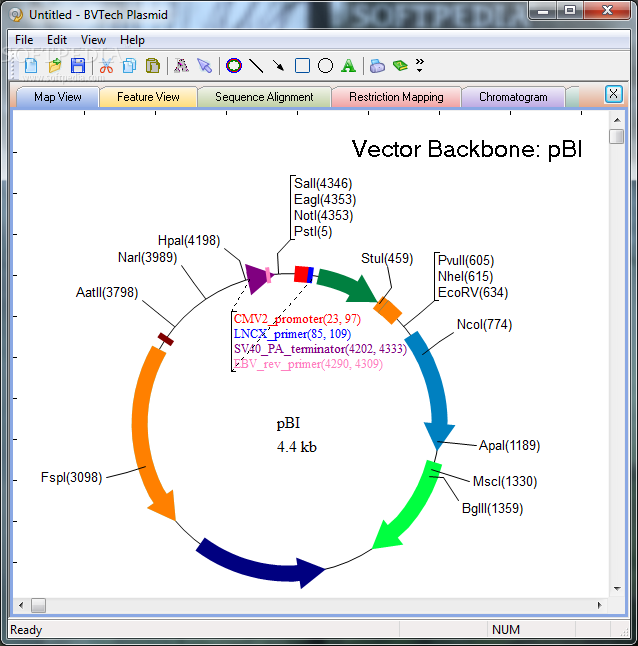This screenshot has width=638, height=646.
Task: Select the PstI(5) site label
Action: coord(313,232)
